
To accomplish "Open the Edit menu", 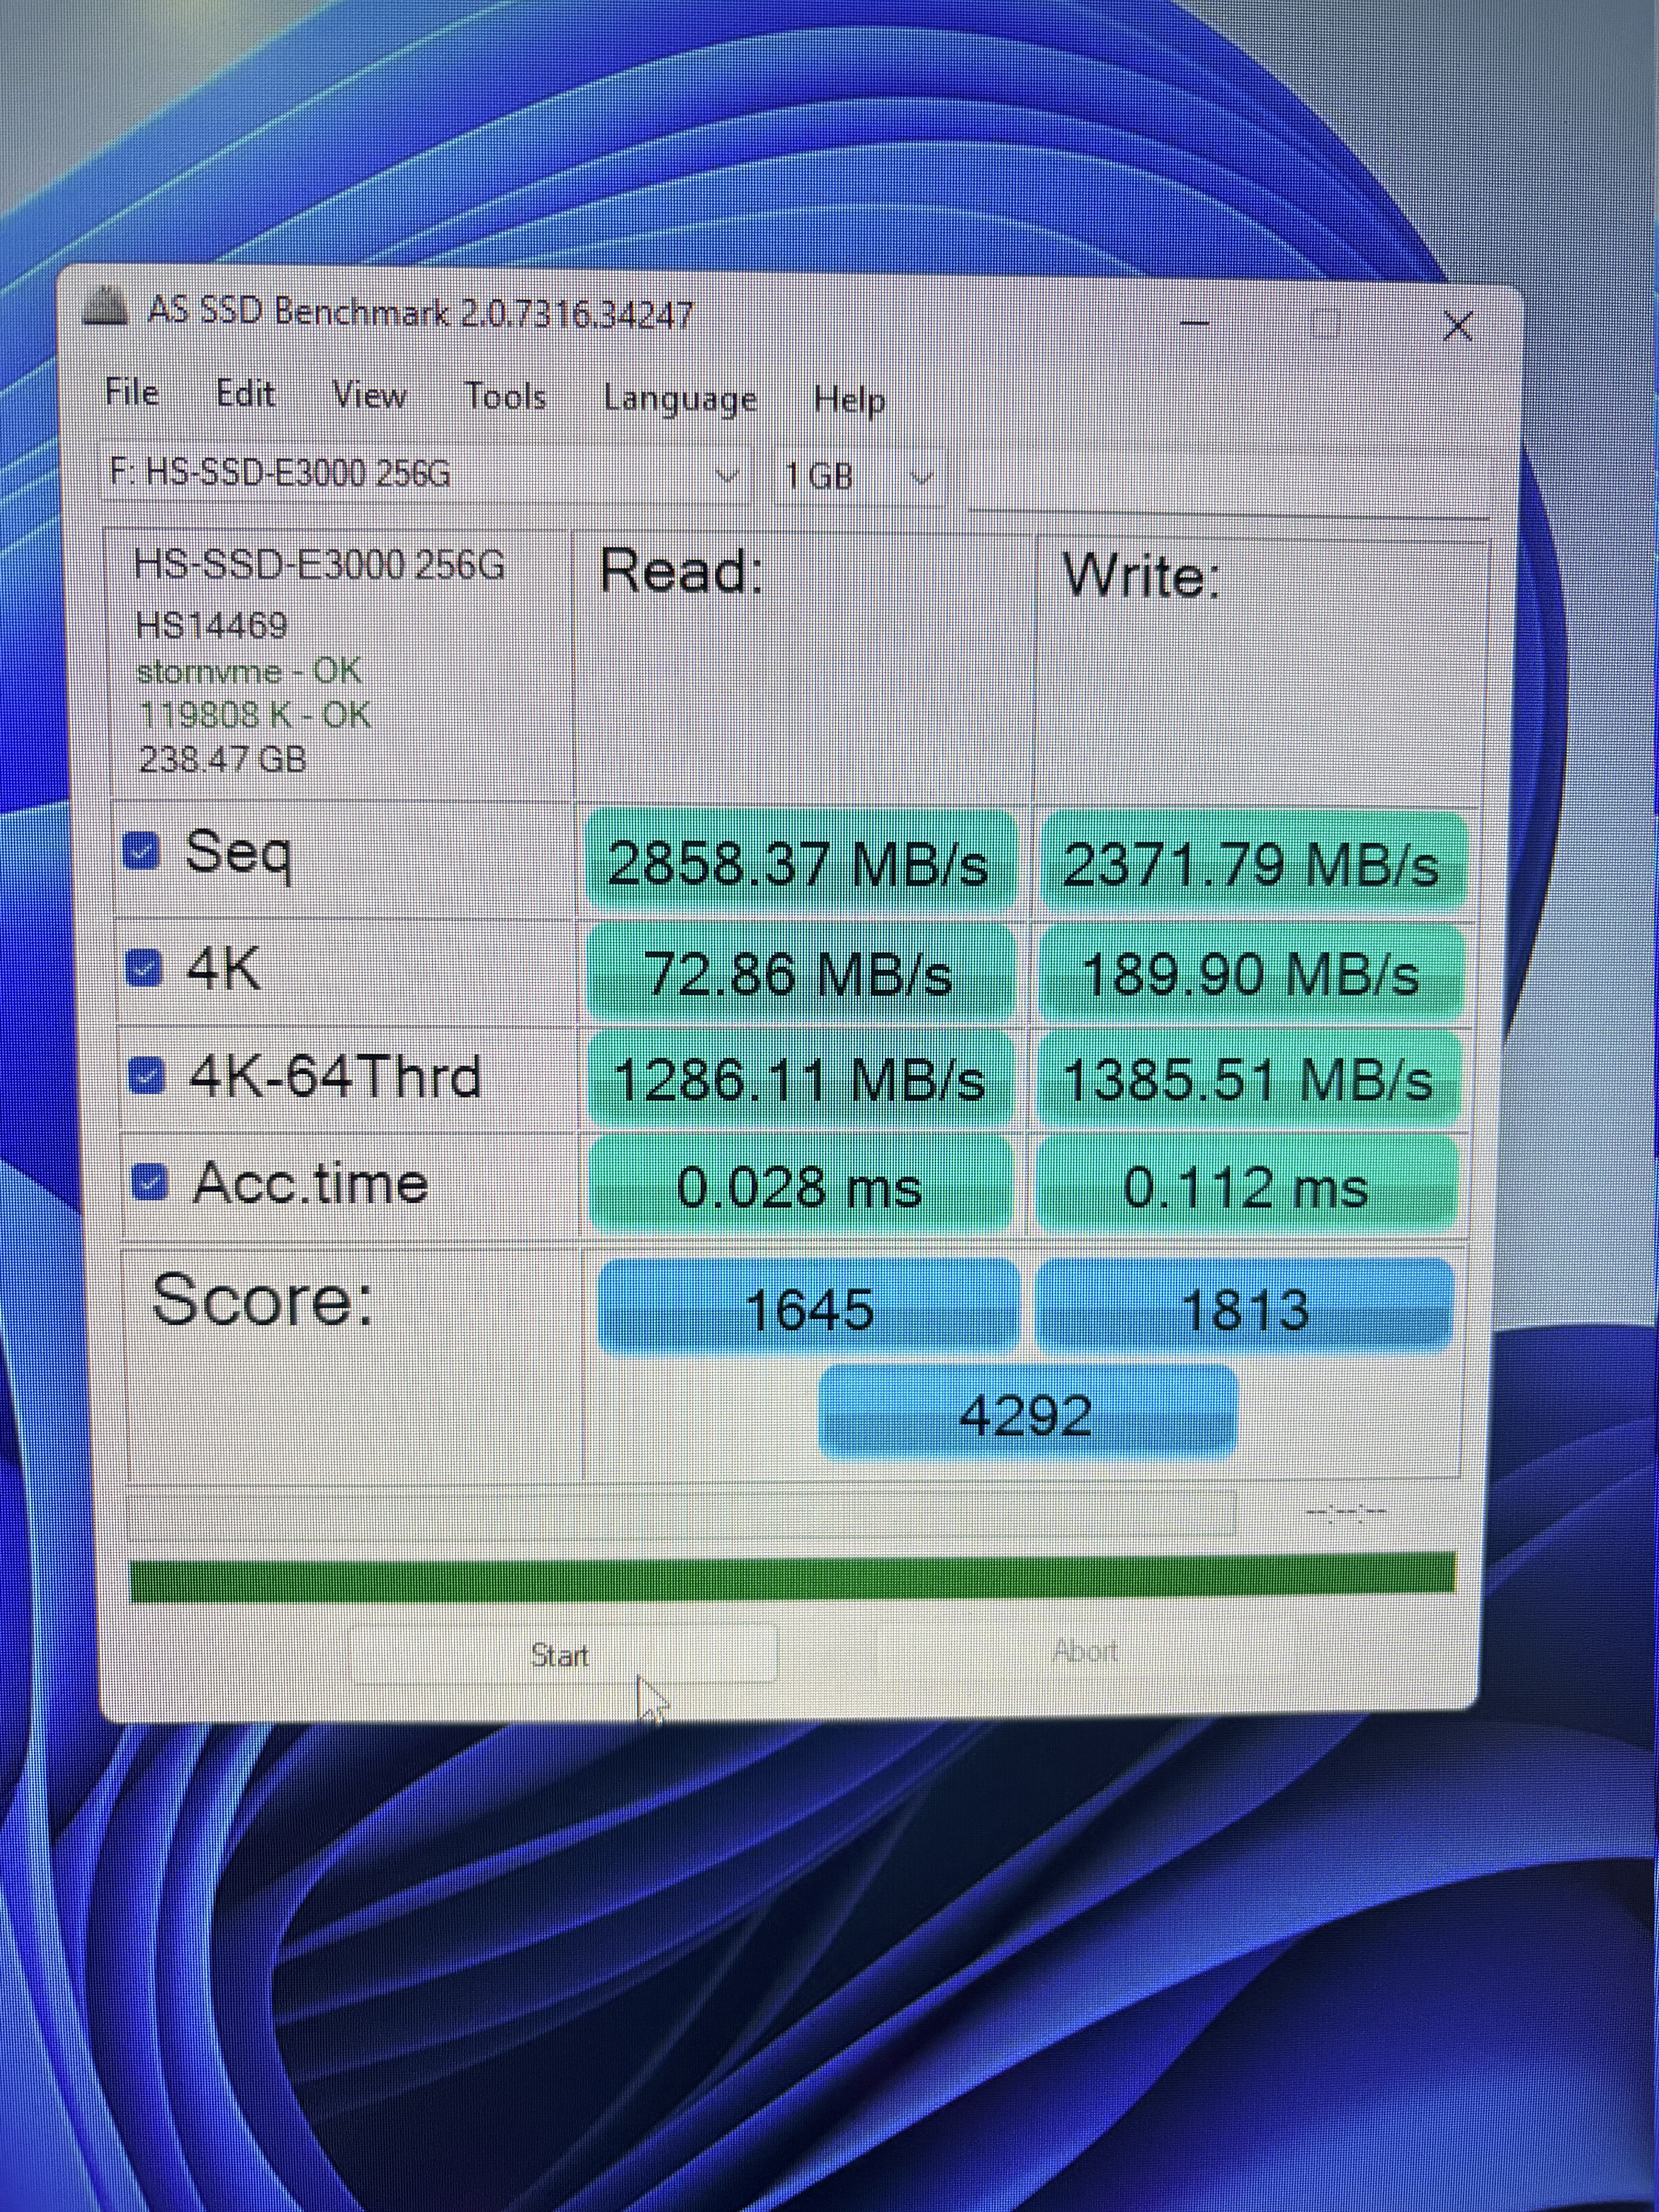I will 245,394.
